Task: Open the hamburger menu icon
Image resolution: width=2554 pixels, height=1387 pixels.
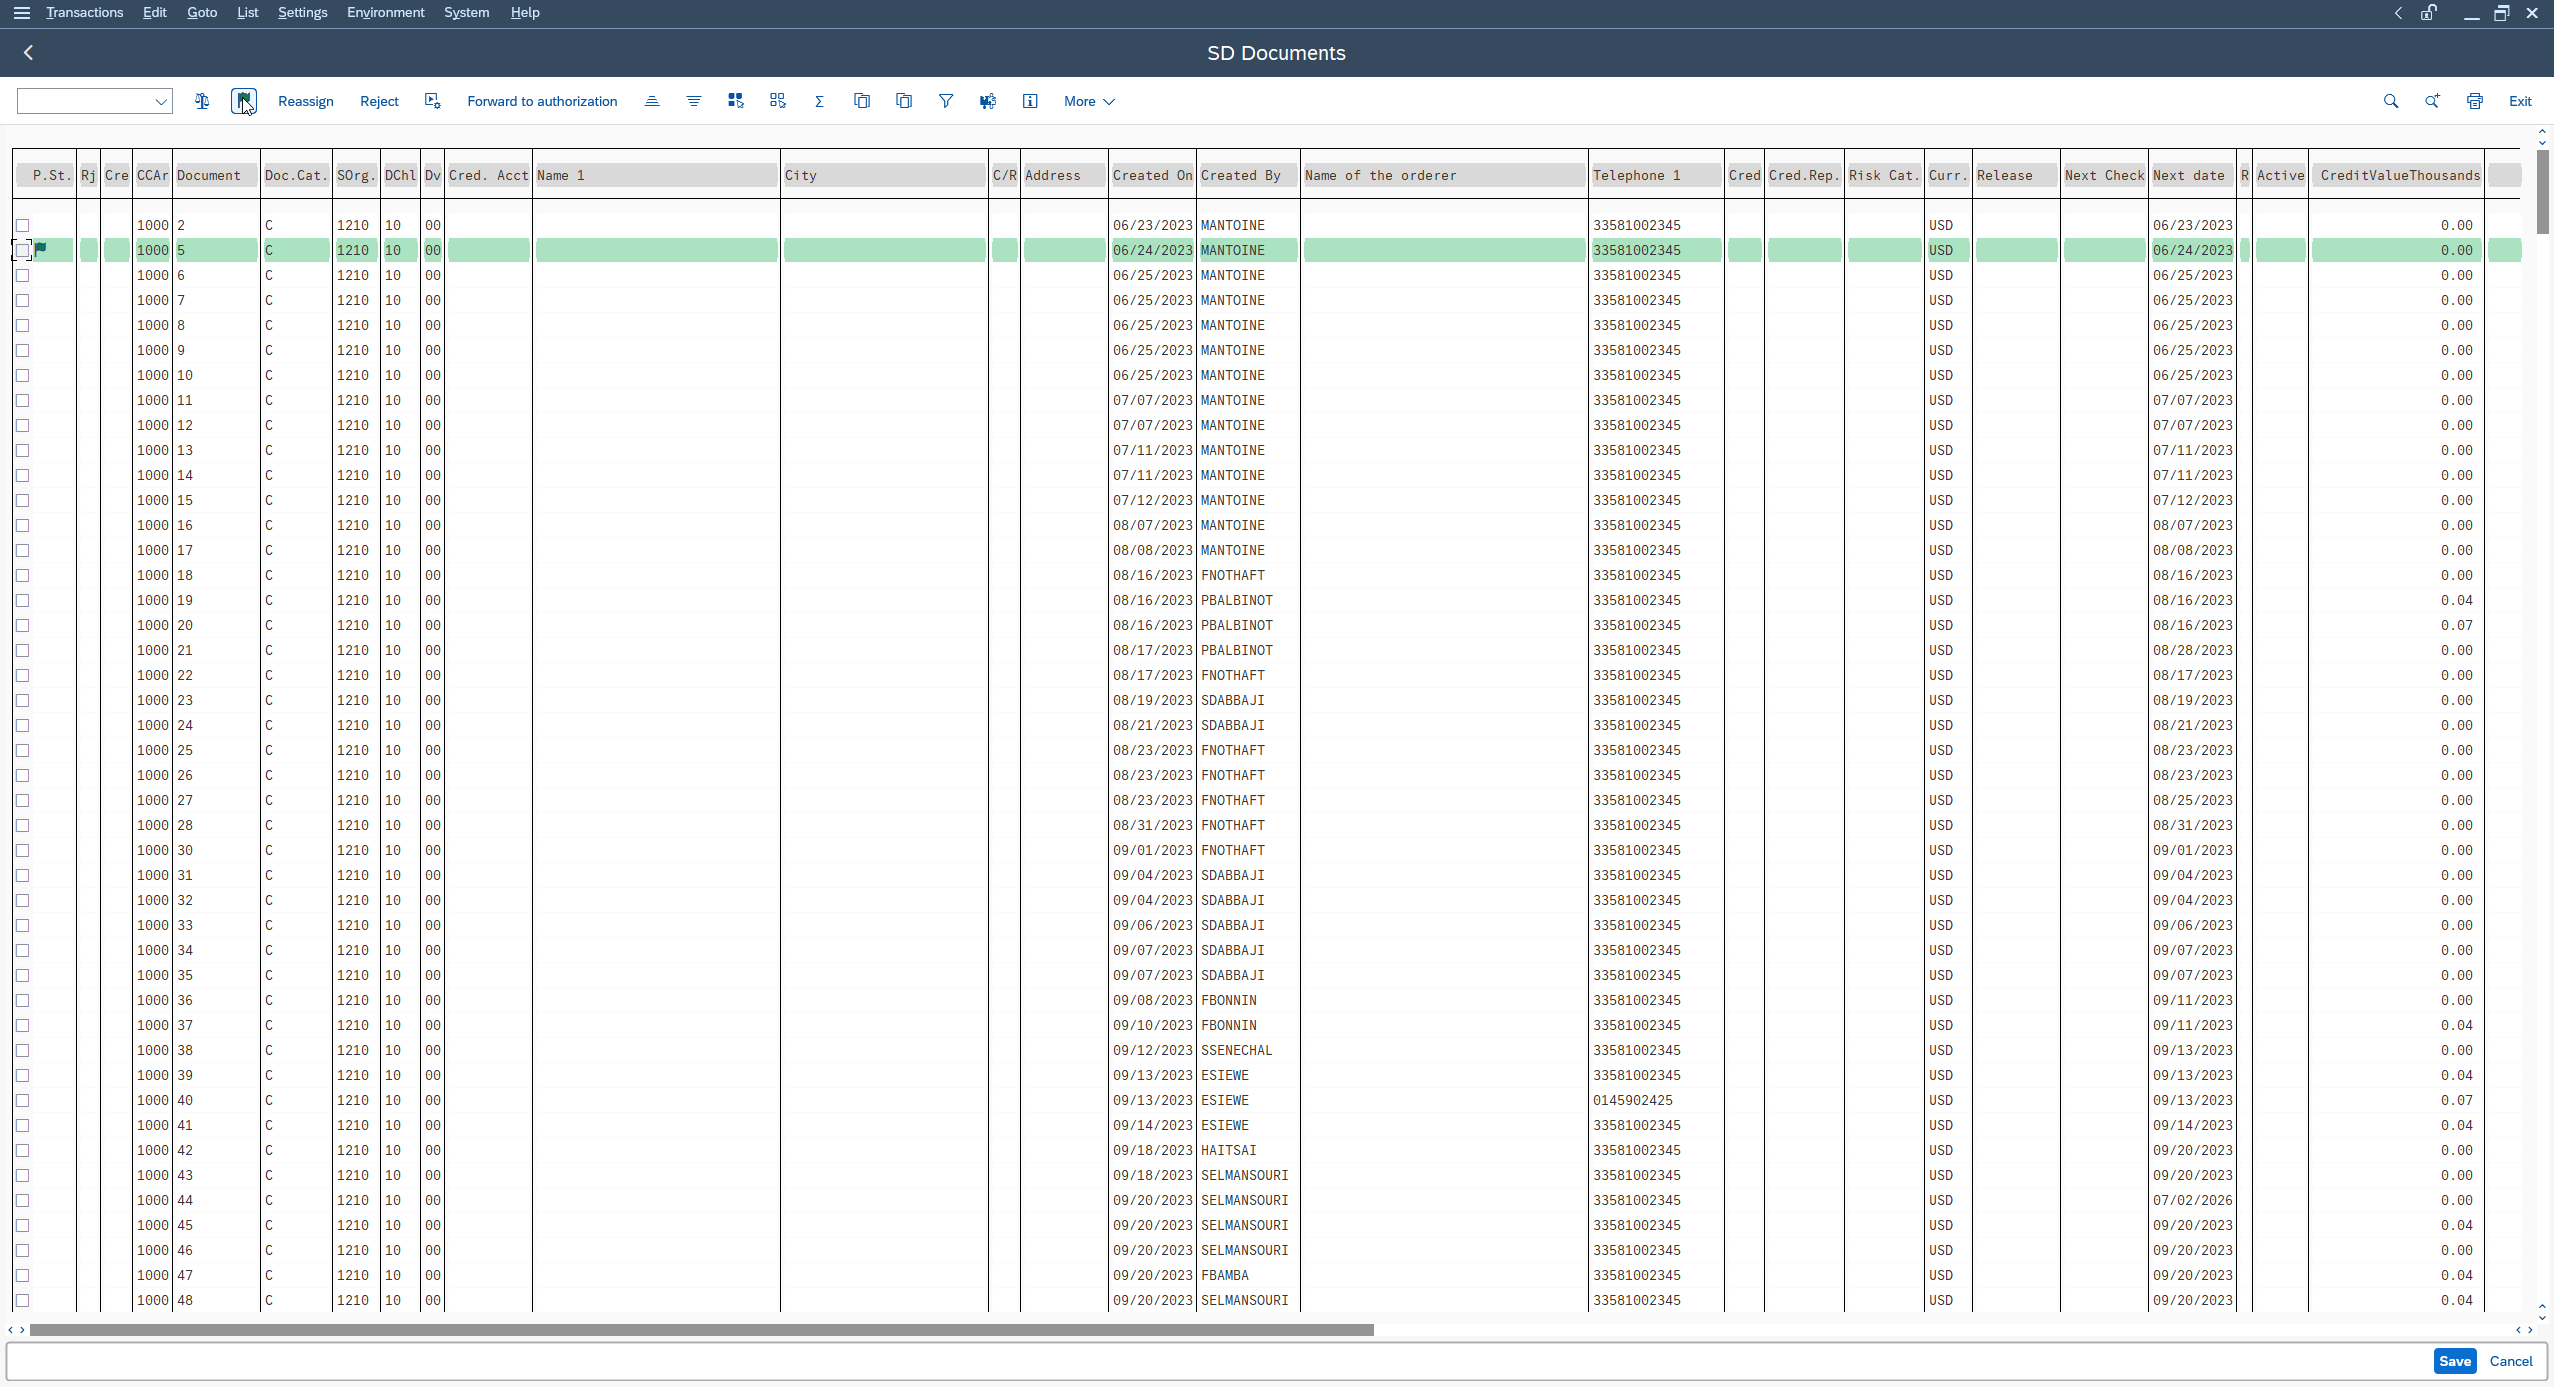Action: (21, 13)
